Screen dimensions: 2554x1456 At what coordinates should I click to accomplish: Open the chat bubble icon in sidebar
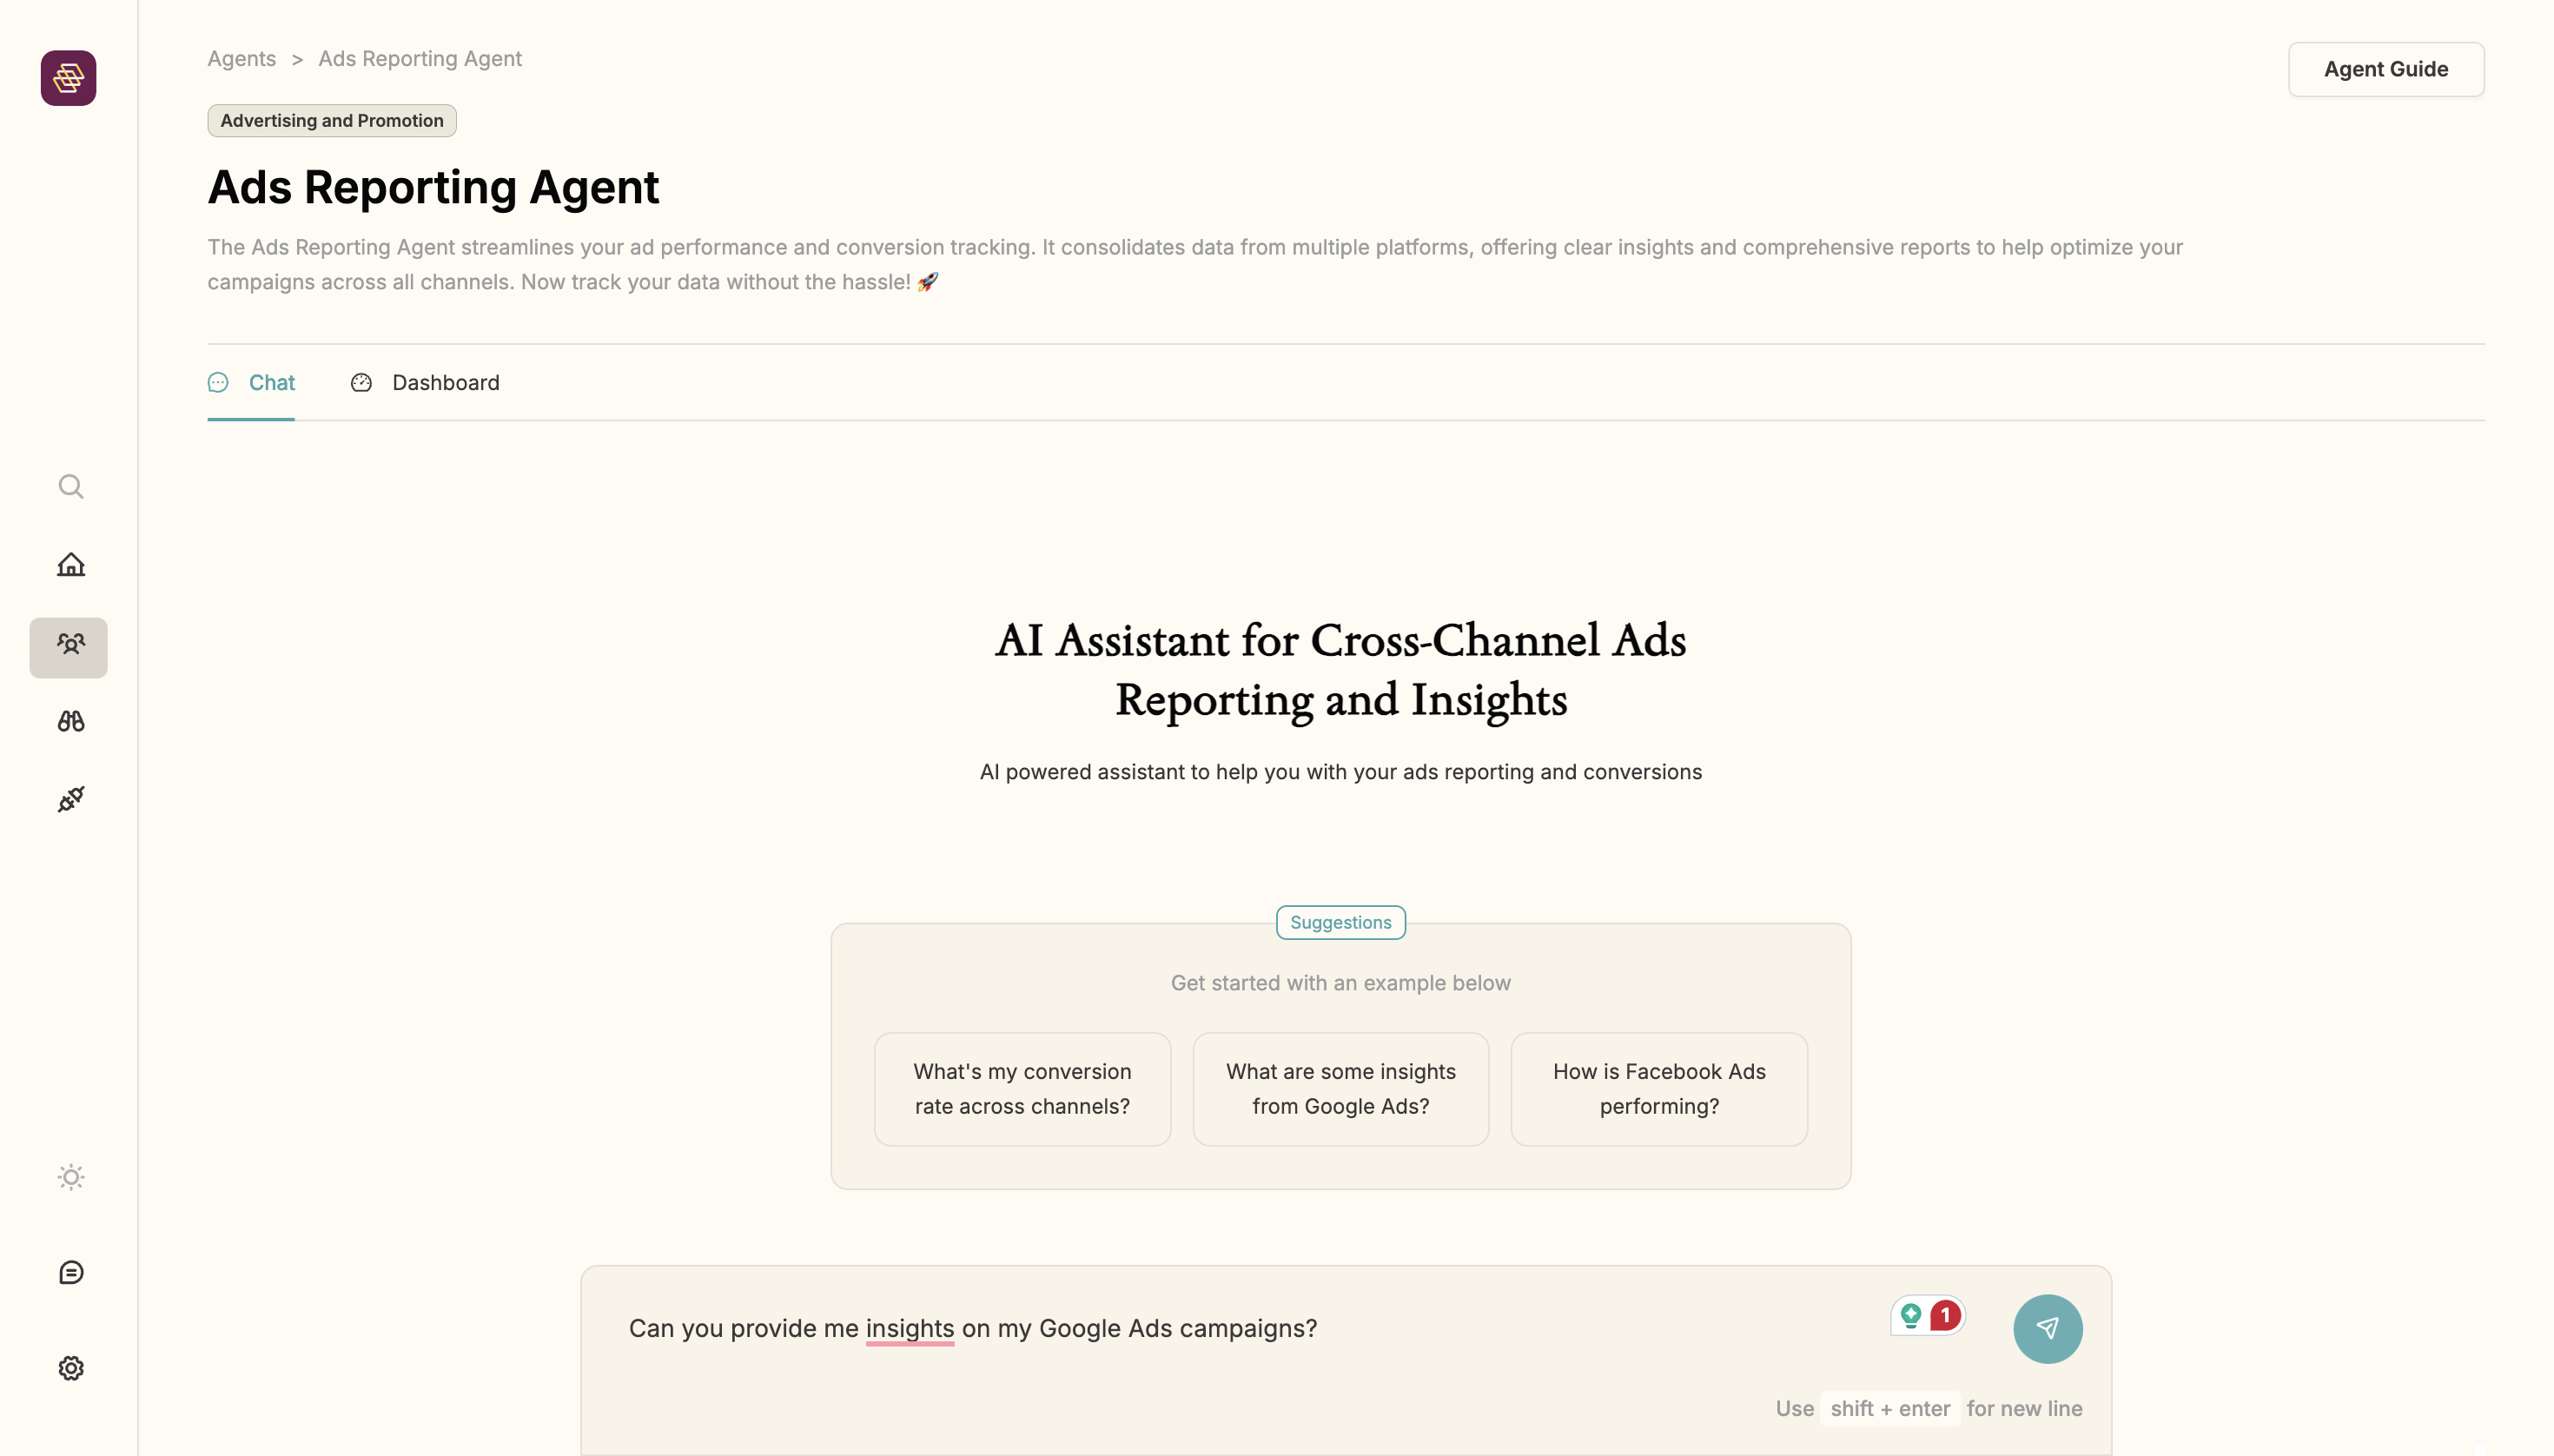pyautogui.click(x=70, y=1272)
